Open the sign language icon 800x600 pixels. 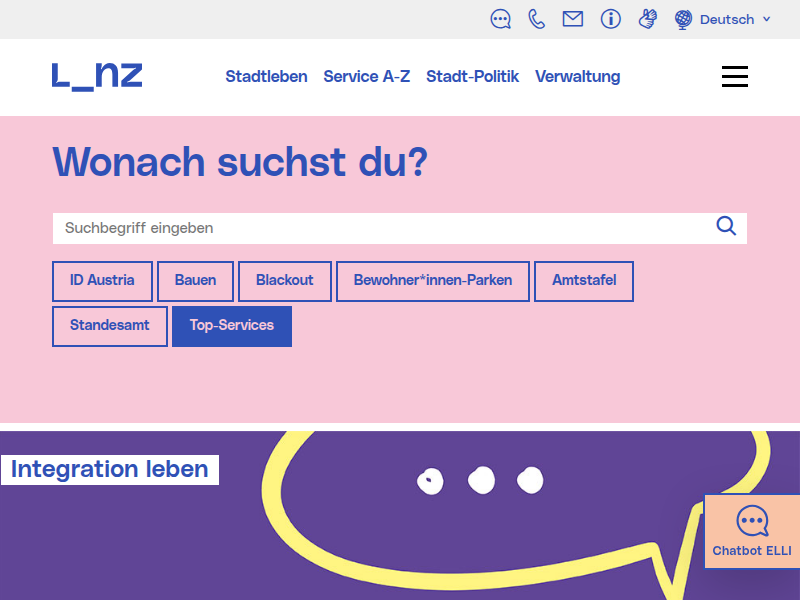(x=648, y=19)
